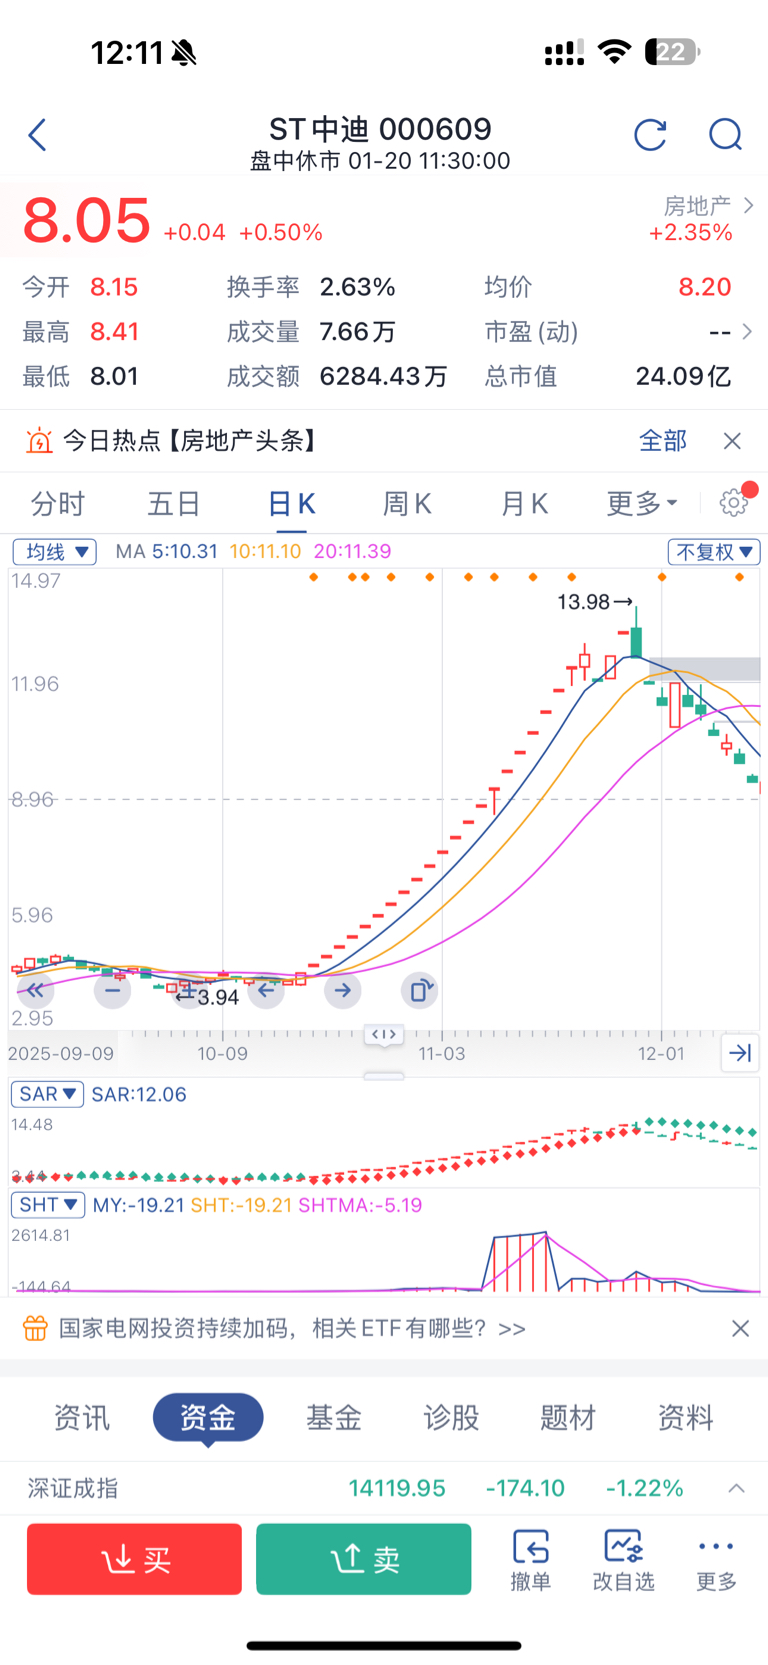Refresh the stock quote
This screenshot has width=768, height=1665.
650,135
